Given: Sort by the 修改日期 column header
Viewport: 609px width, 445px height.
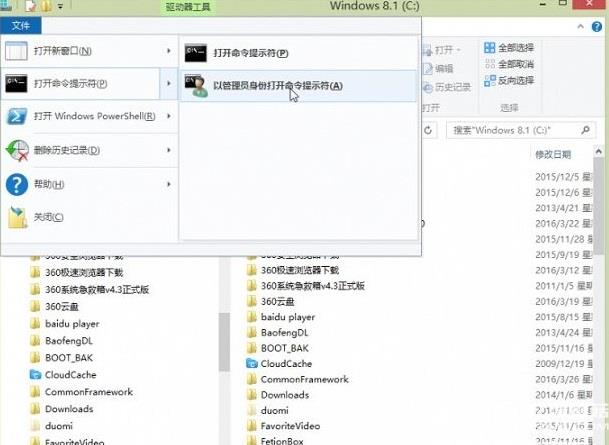Looking at the screenshot, I should (x=553, y=154).
